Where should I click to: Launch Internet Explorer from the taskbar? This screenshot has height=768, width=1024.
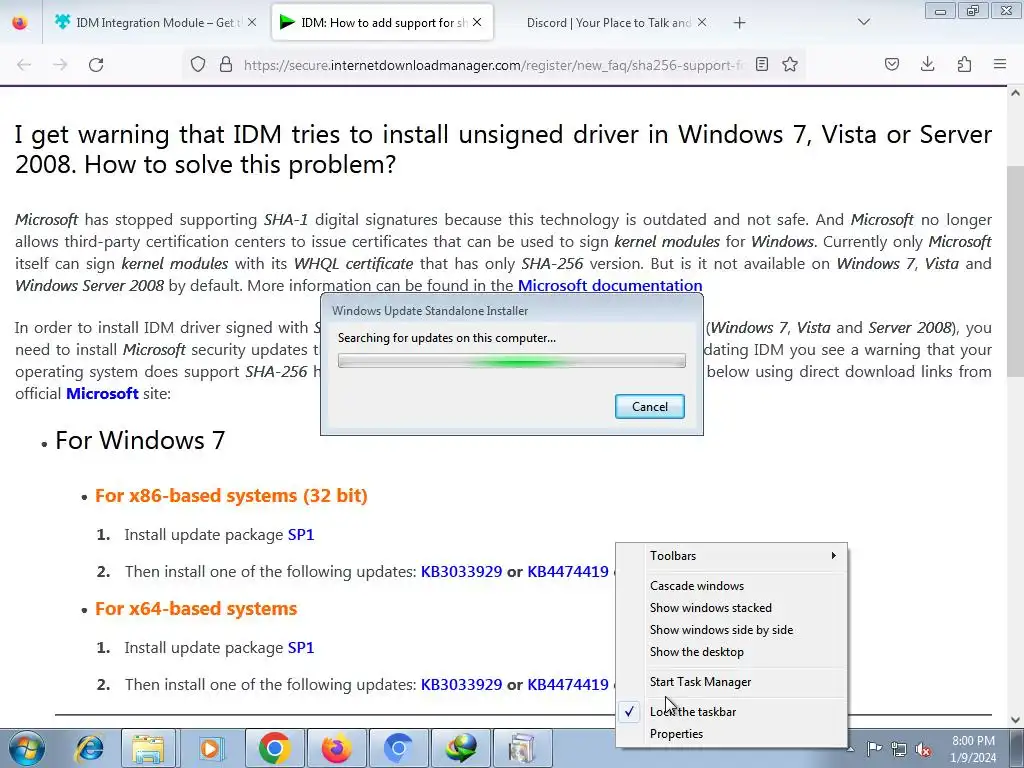(89, 748)
